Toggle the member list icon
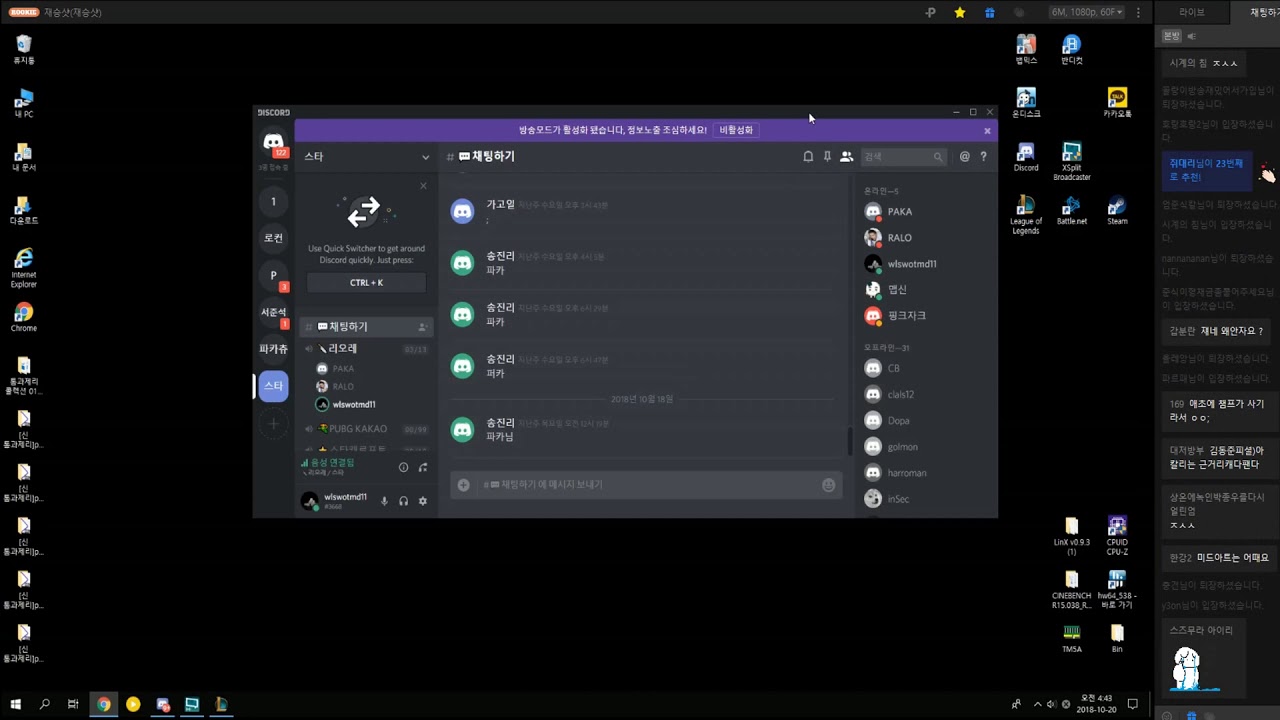The height and width of the screenshot is (720, 1280). tap(846, 157)
